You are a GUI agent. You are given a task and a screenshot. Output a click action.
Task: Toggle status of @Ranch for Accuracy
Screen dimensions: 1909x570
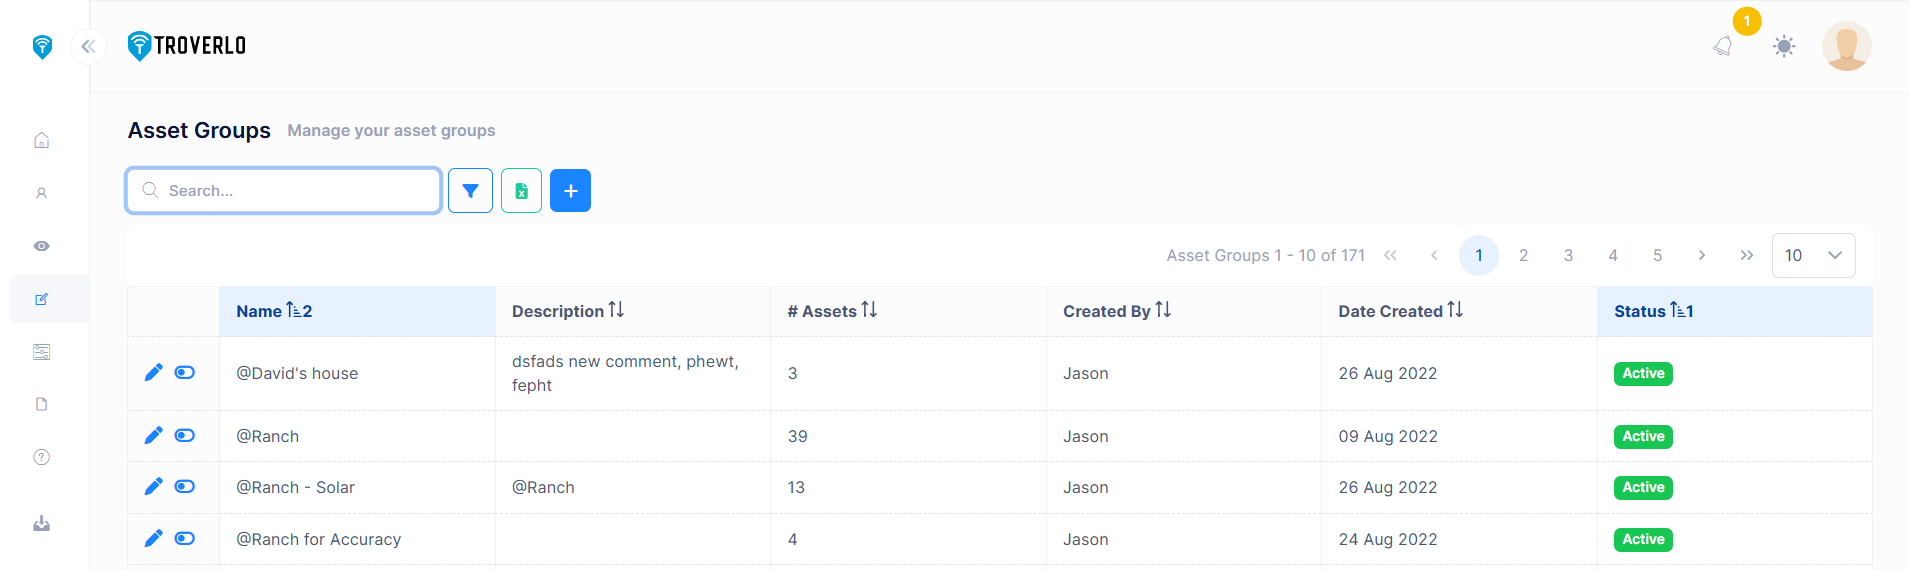(185, 539)
